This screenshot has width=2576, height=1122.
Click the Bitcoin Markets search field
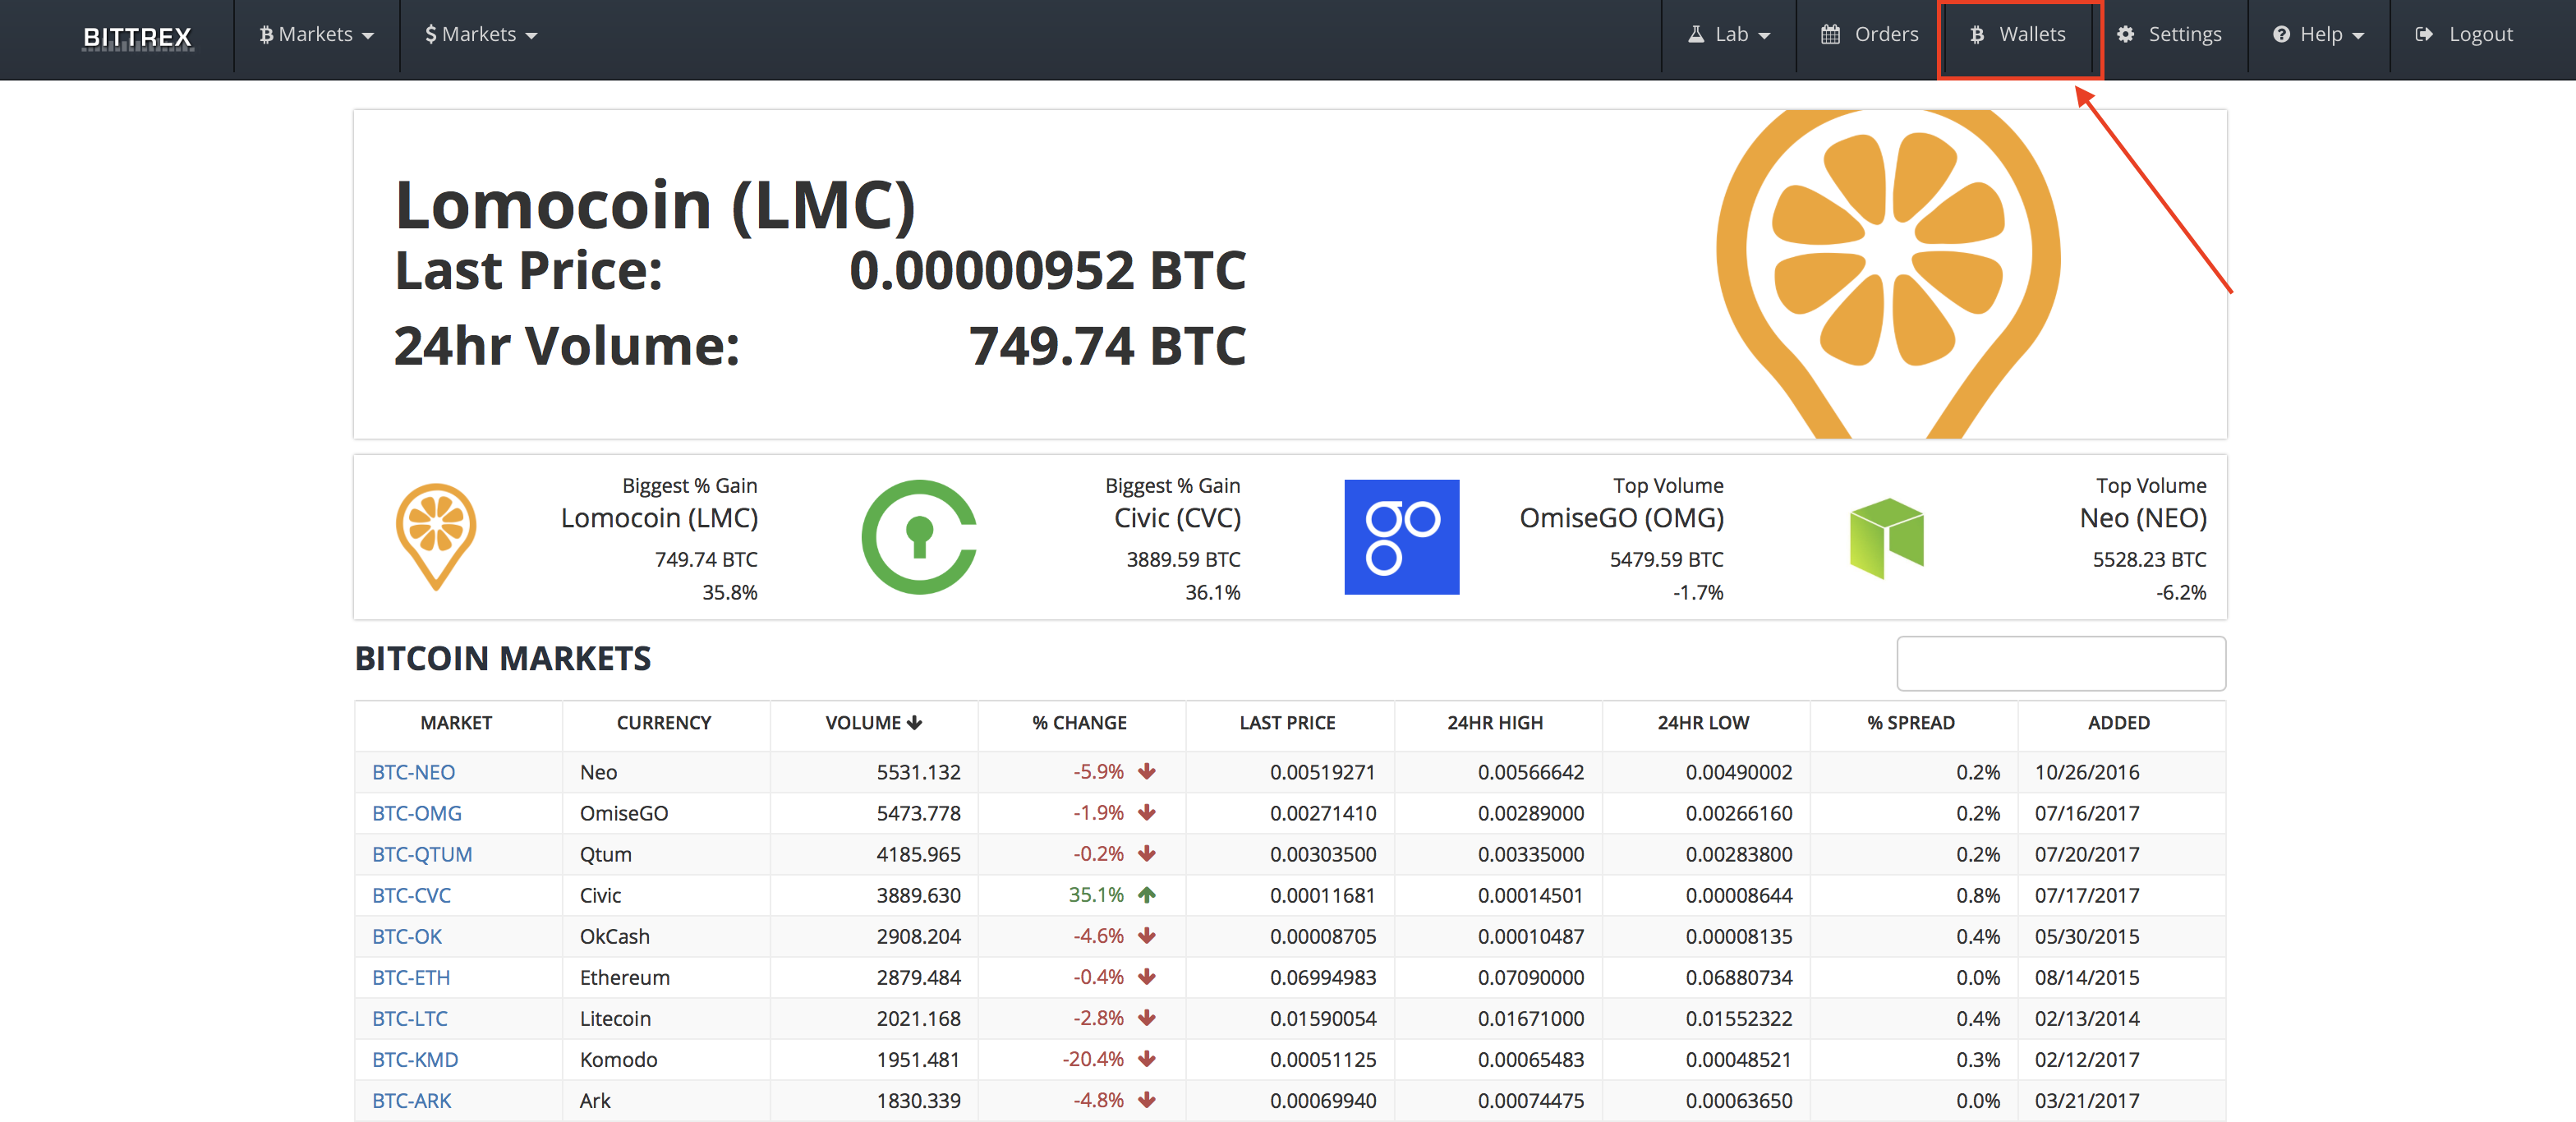pos(2060,663)
